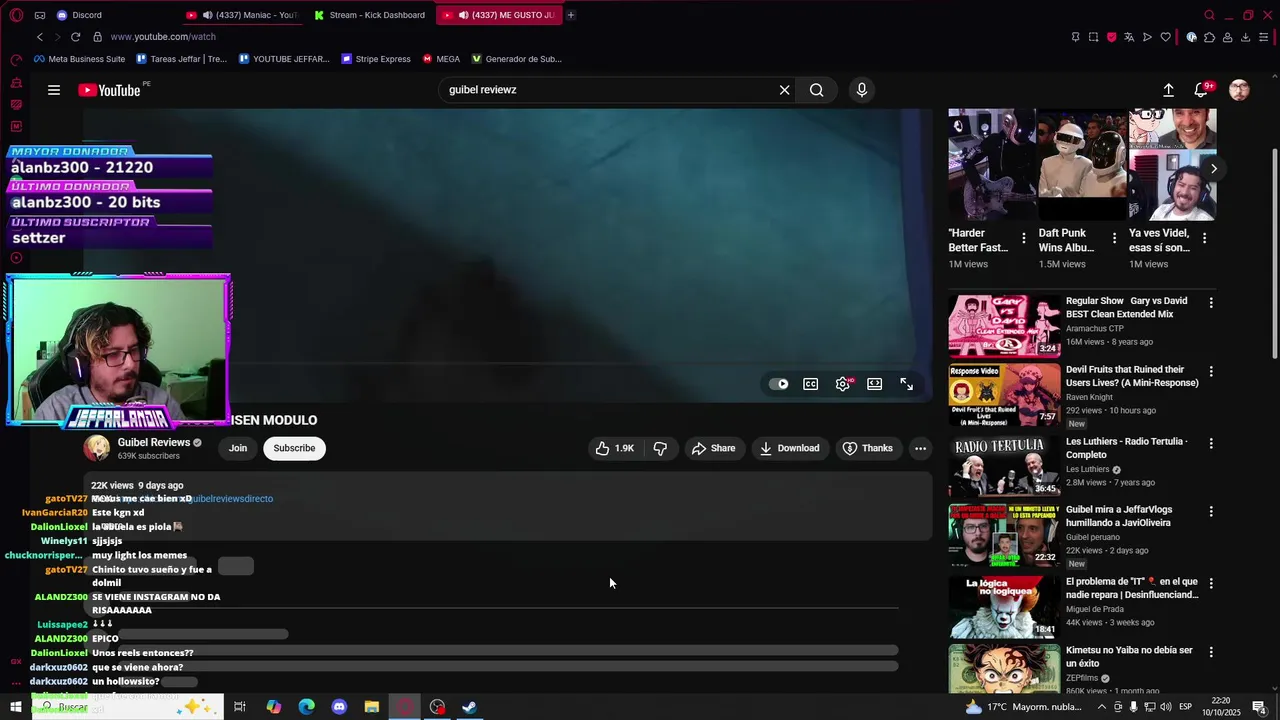Open the Guibel Reviews channel name
Image resolution: width=1280 pixels, height=720 pixels.
153,442
